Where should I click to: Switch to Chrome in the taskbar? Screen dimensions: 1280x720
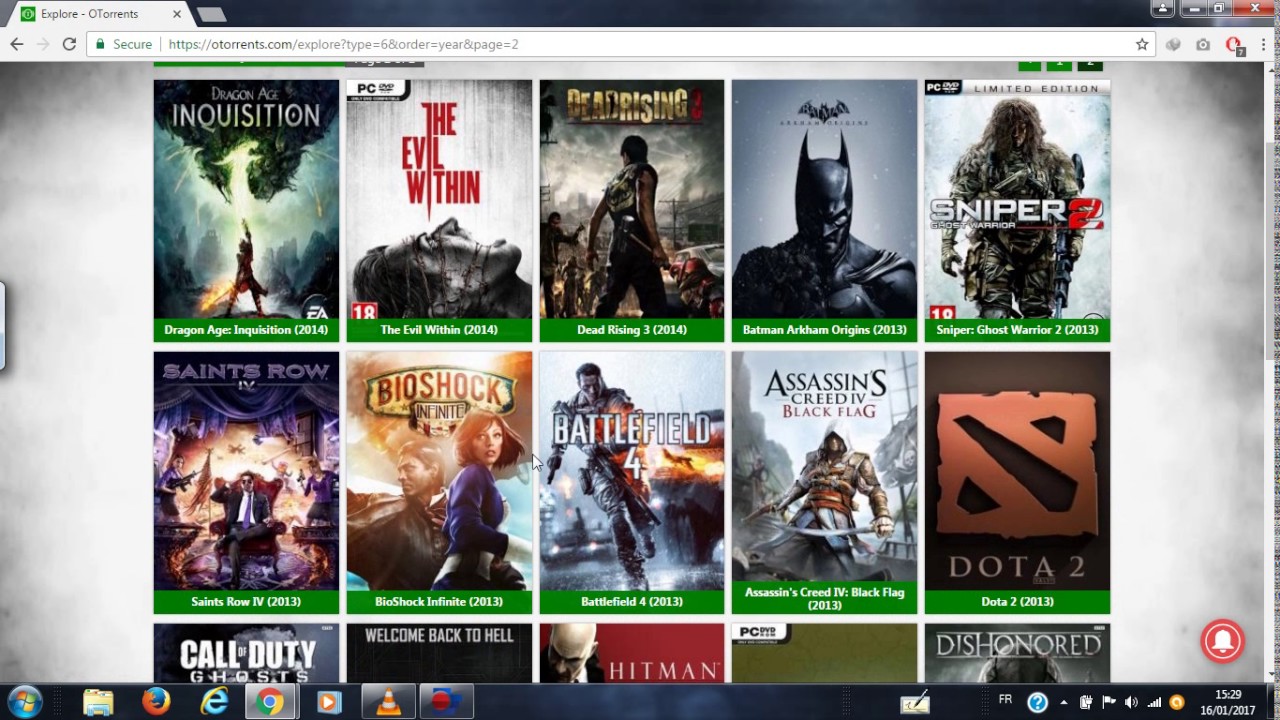point(269,703)
